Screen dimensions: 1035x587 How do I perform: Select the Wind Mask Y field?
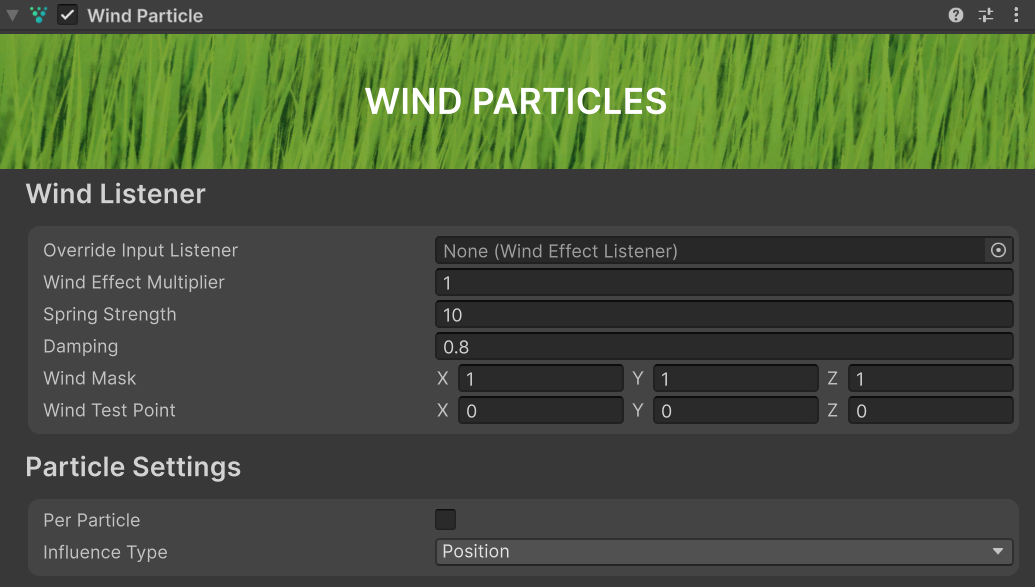coord(735,379)
